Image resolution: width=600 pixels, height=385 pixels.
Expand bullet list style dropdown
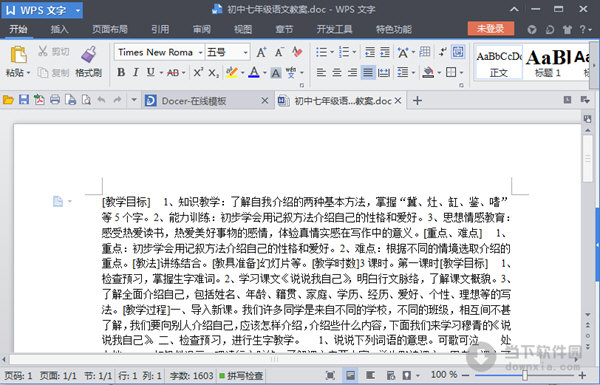coord(332,52)
